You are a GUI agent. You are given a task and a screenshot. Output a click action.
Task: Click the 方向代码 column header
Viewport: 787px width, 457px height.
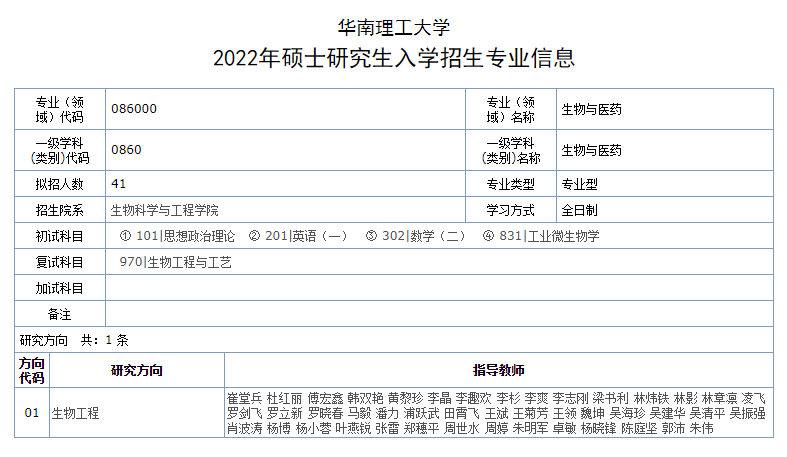pos(32,370)
